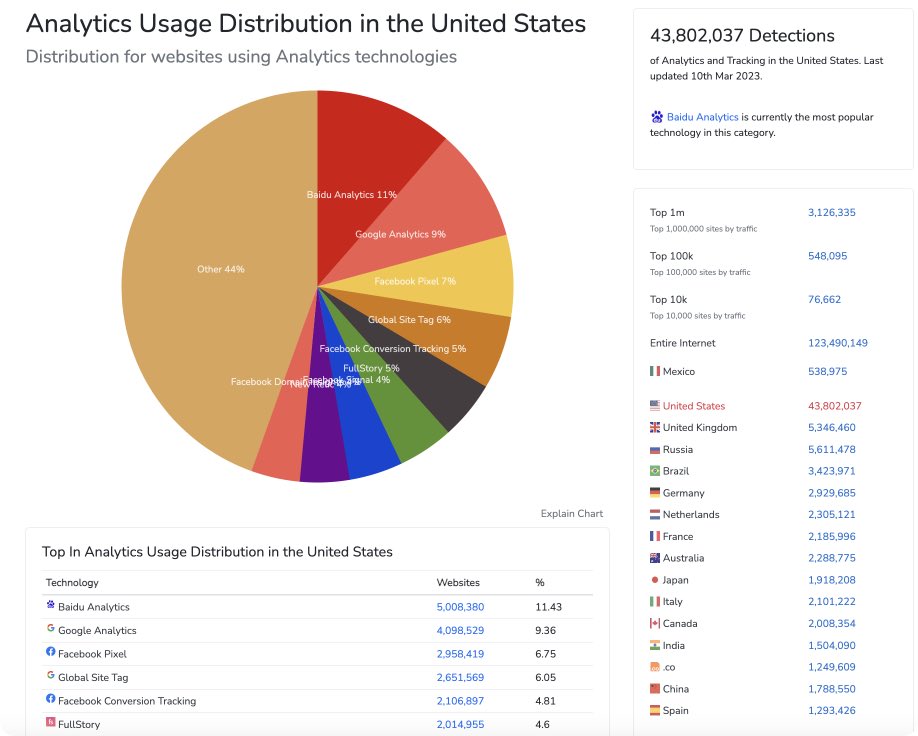The height and width of the screenshot is (736, 918).
Task: Click the .co domain icon
Action: tap(655, 667)
